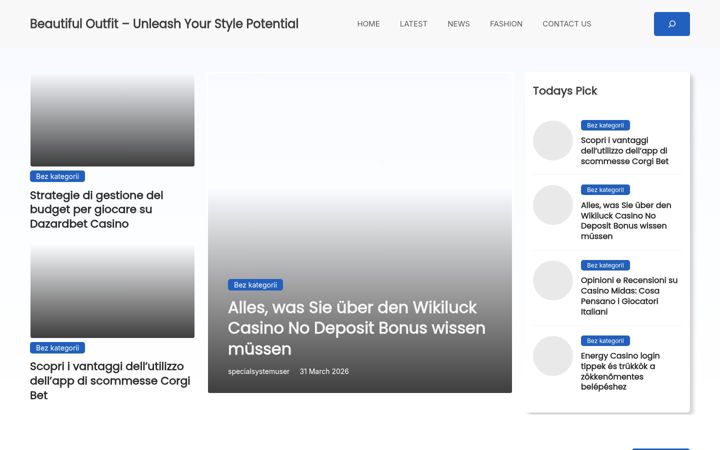The width and height of the screenshot is (720, 450).
Task: Open Todays Pick Wikiluck Casino No Deposit link
Action: (626, 220)
